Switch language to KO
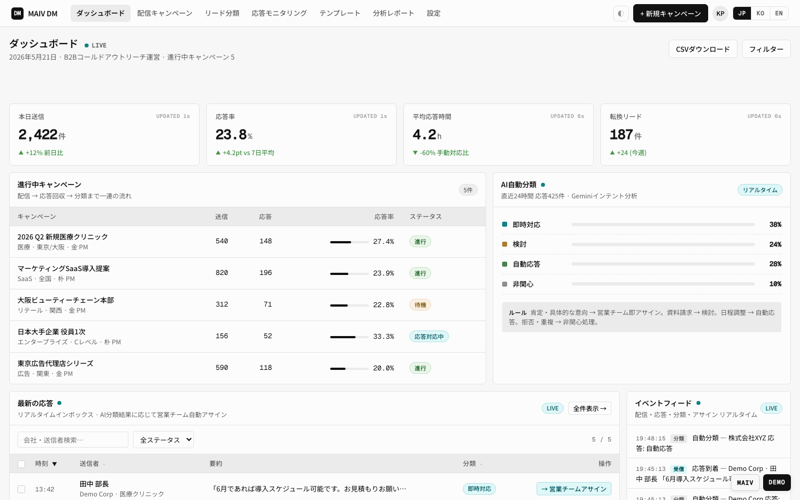The image size is (800, 500). (760, 13)
